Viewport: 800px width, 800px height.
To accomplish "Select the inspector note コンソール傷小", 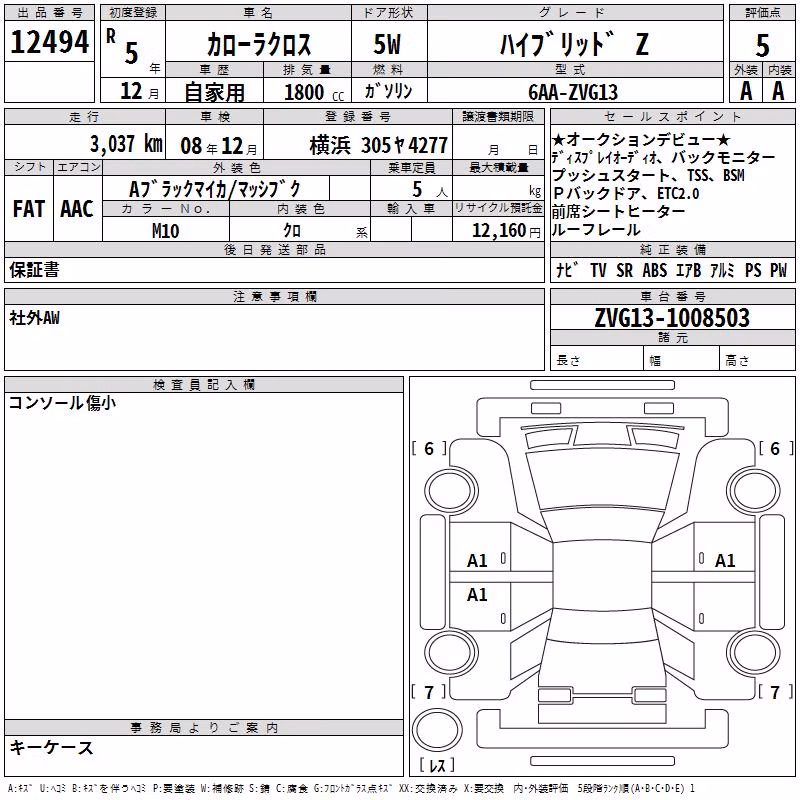I will pos(62,403).
